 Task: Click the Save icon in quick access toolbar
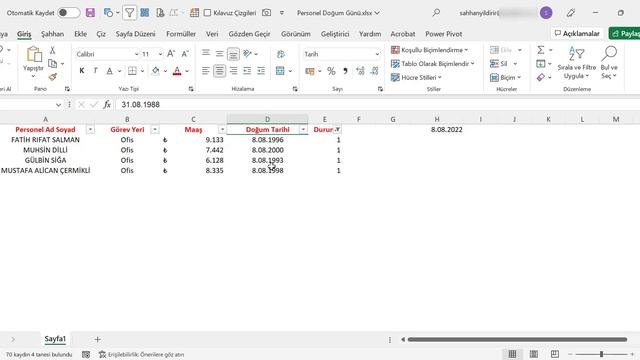tap(90, 13)
